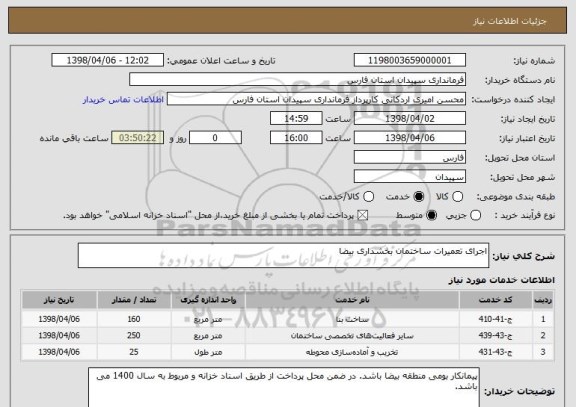Click the اطلاعات خدمات مورد نیاز heading
Viewport: 576px width, 407px height.
pyautogui.click(x=501, y=280)
